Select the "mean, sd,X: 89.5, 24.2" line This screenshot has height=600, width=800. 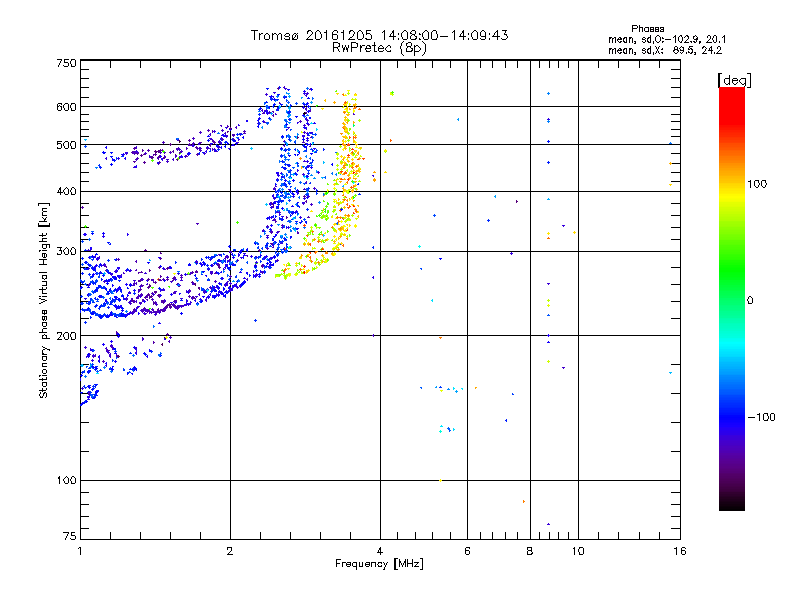pyautogui.click(x=665, y=51)
